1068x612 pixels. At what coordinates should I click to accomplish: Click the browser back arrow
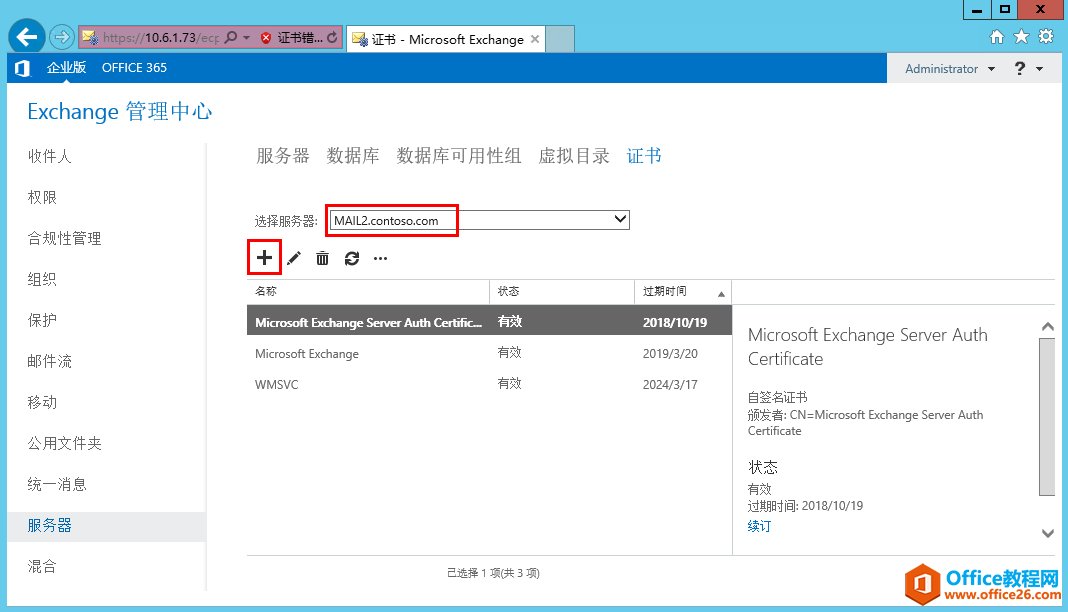tap(25, 36)
